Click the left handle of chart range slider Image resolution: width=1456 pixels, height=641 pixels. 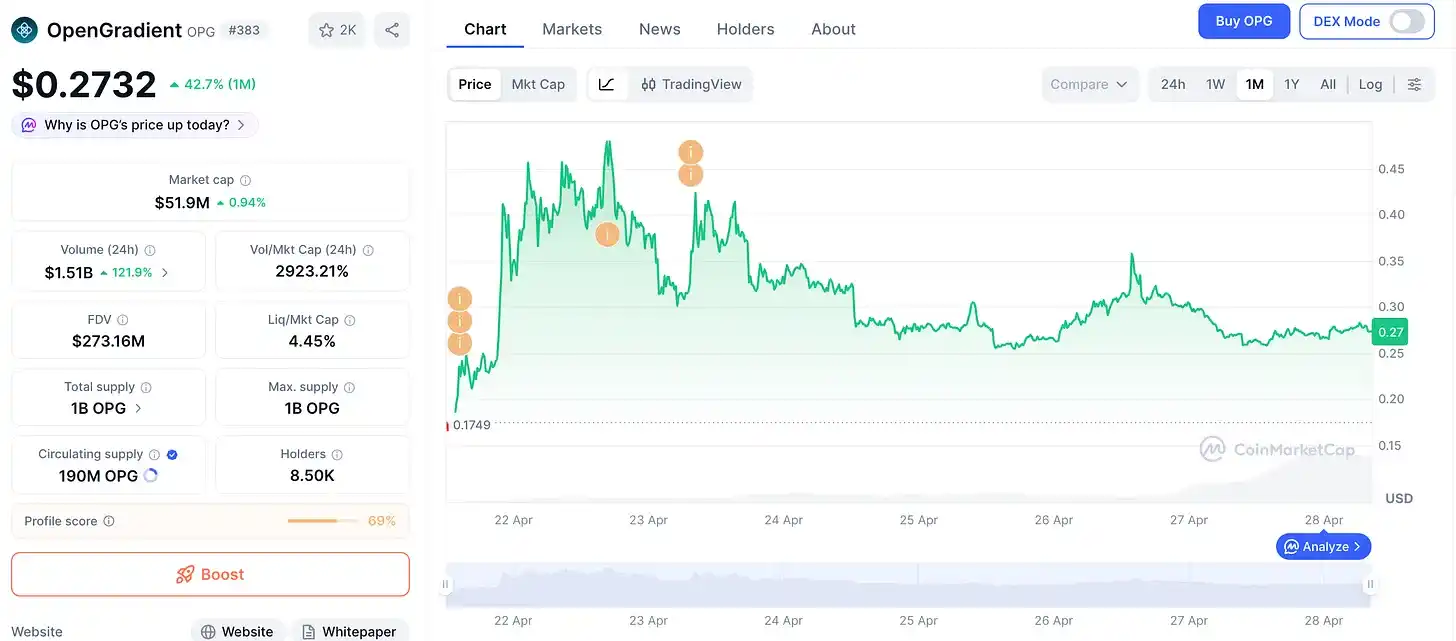[446, 585]
